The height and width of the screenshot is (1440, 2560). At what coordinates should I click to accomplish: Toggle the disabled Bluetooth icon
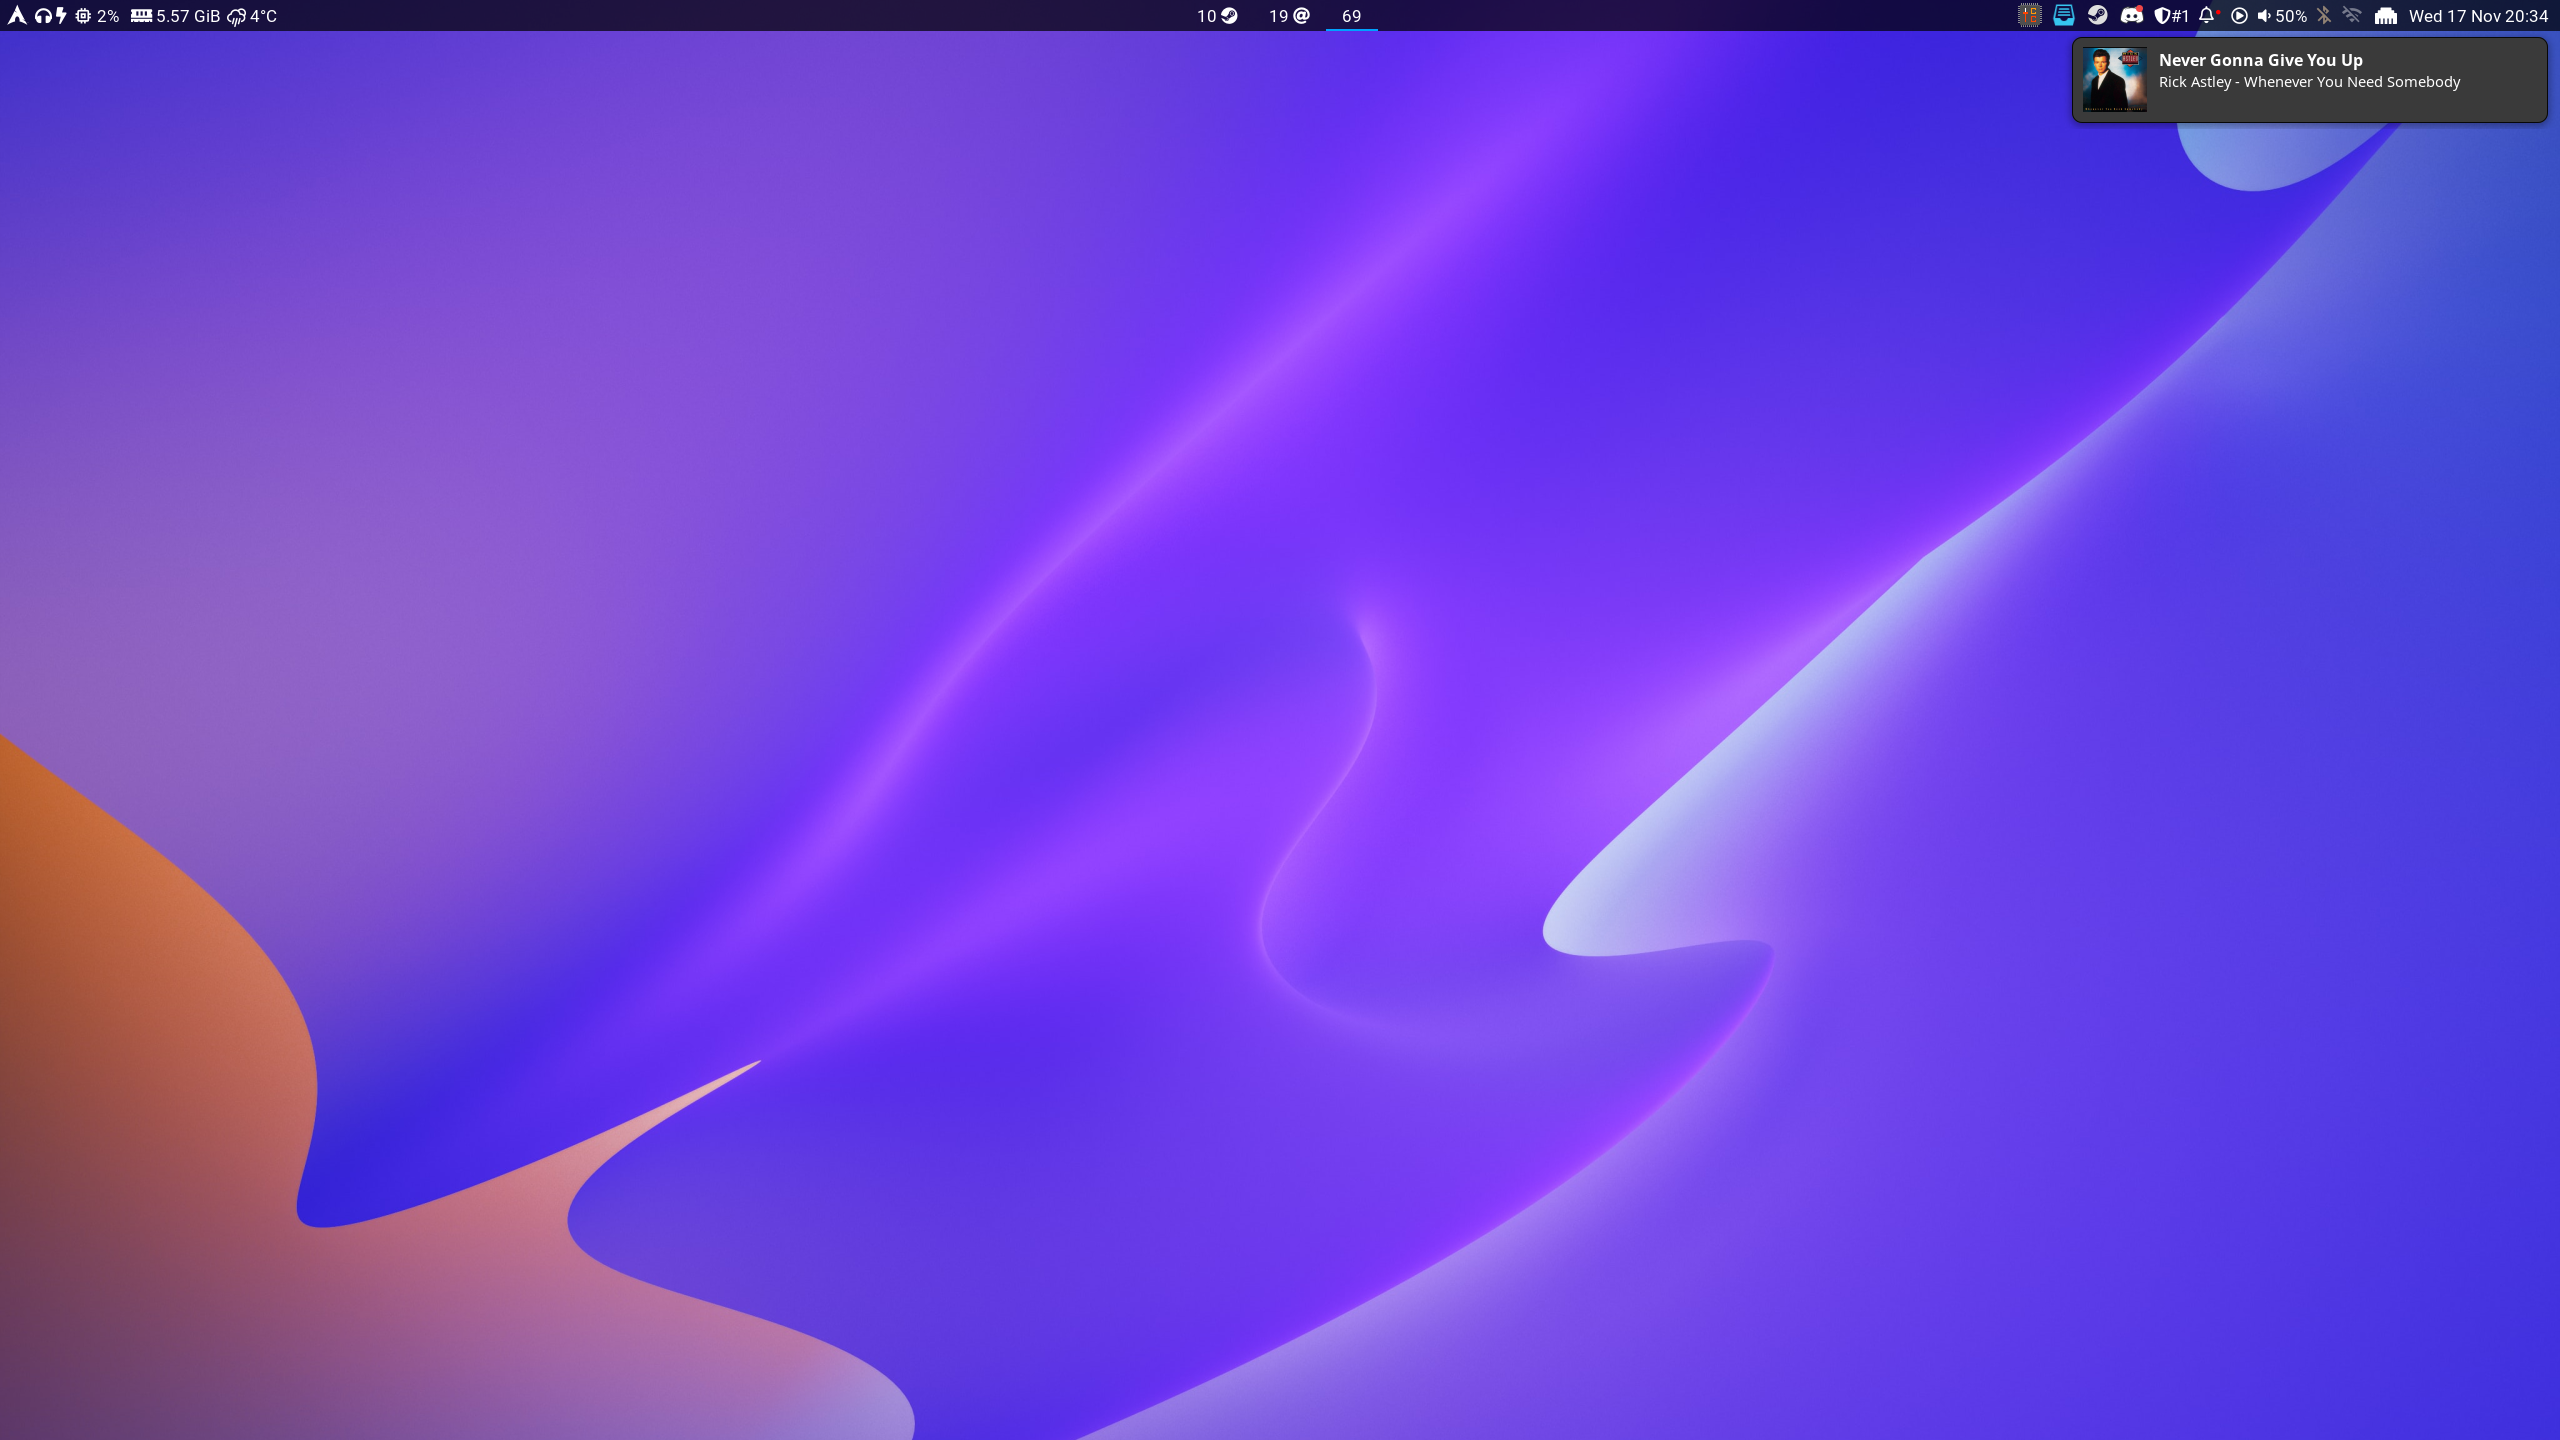(x=2324, y=15)
